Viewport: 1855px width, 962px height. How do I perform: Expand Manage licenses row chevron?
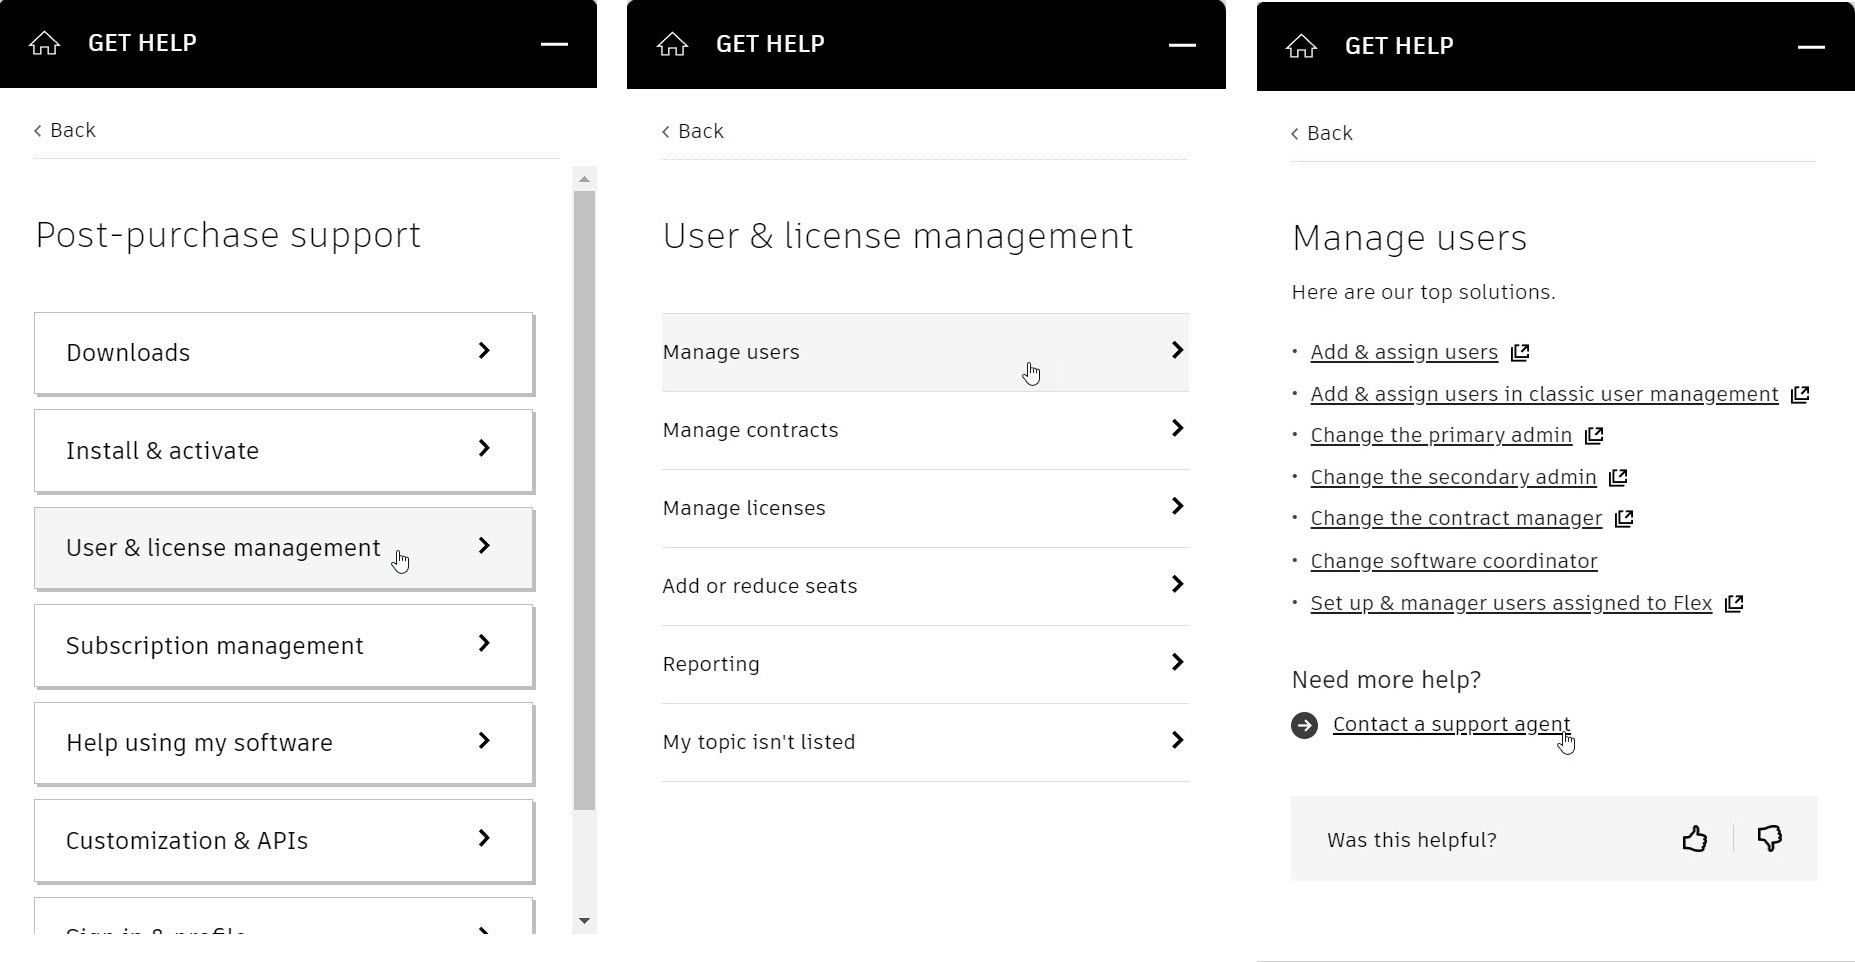[x=1177, y=506]
